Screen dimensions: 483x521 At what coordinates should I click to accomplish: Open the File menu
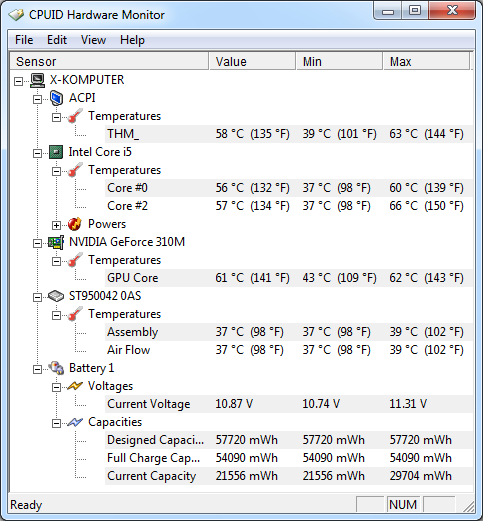point(24,40)
